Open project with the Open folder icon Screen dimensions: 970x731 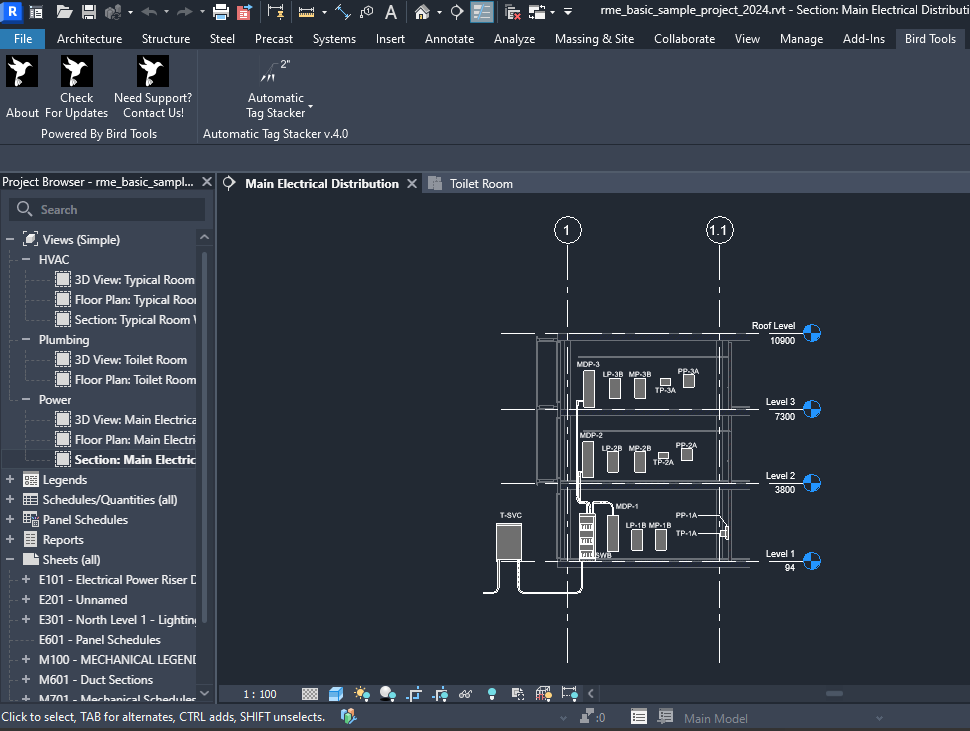(65, 12)
